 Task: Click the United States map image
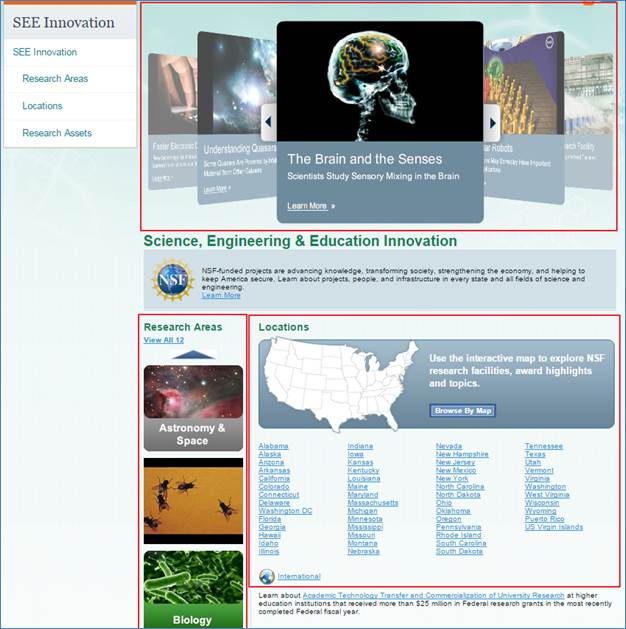click(342, 383)
